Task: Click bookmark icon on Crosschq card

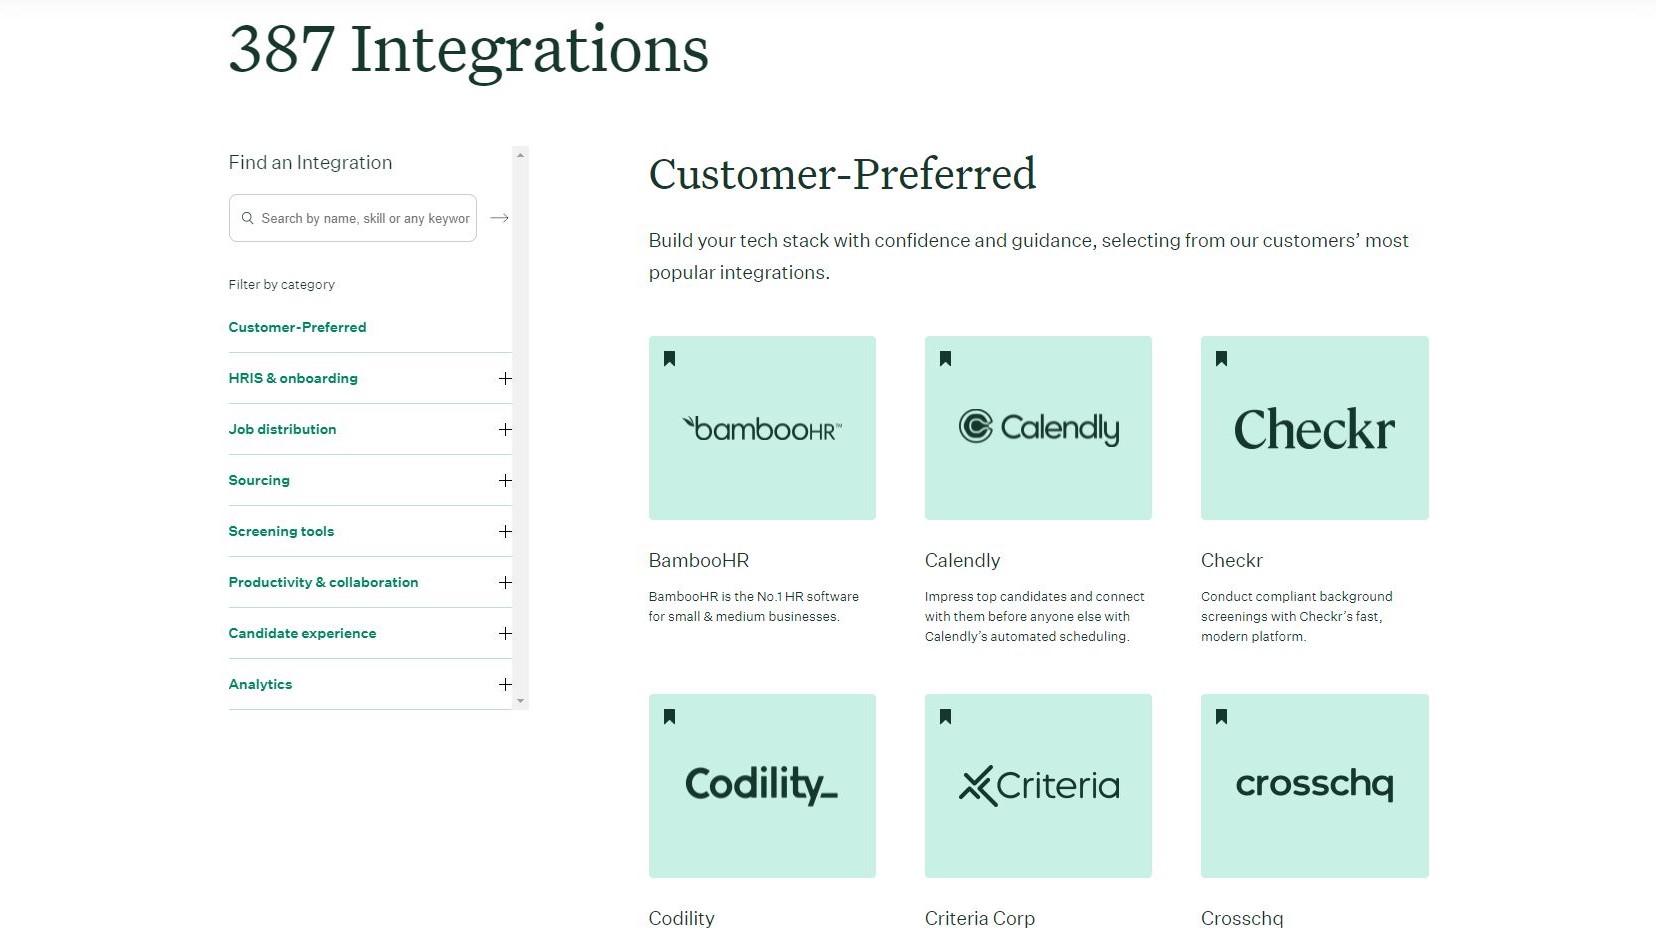Action: tap(1221, 716)
